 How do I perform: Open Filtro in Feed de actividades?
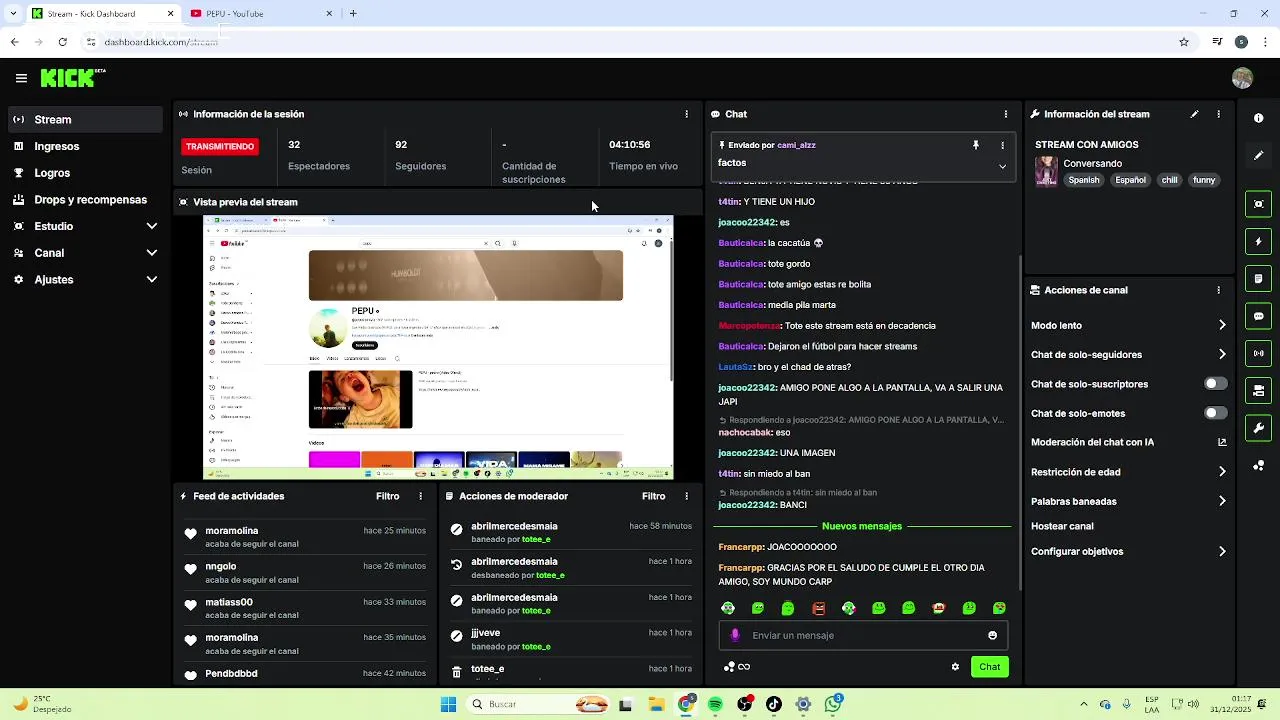pyautogui.click(x=387, y=496)
